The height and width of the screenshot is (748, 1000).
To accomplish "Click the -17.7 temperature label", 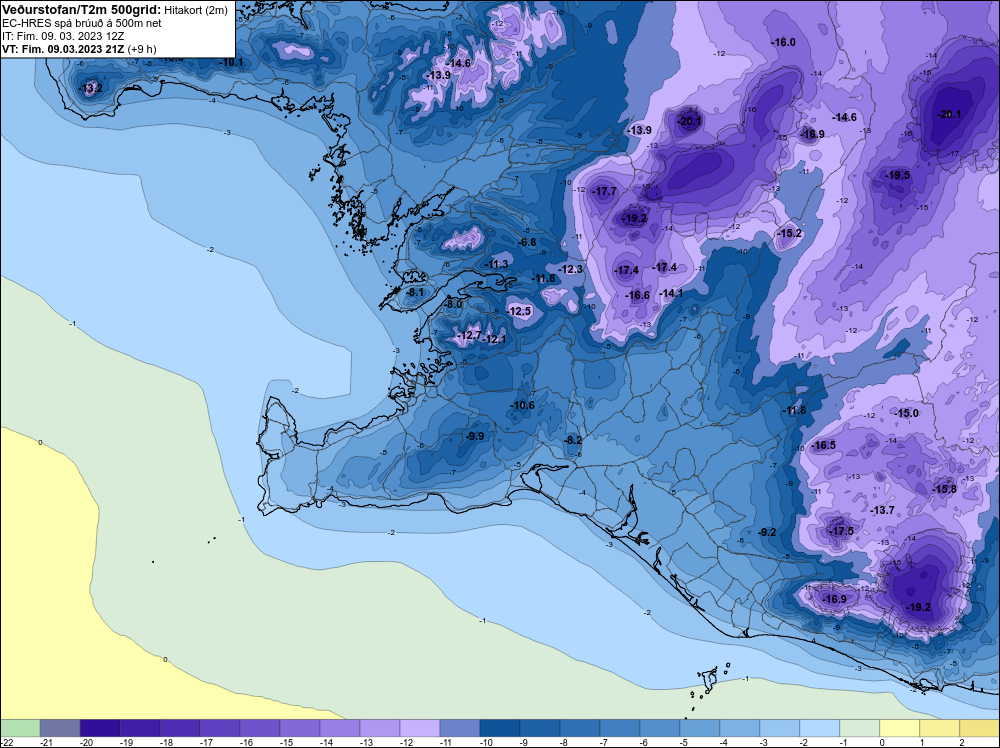I will [605, 191].
